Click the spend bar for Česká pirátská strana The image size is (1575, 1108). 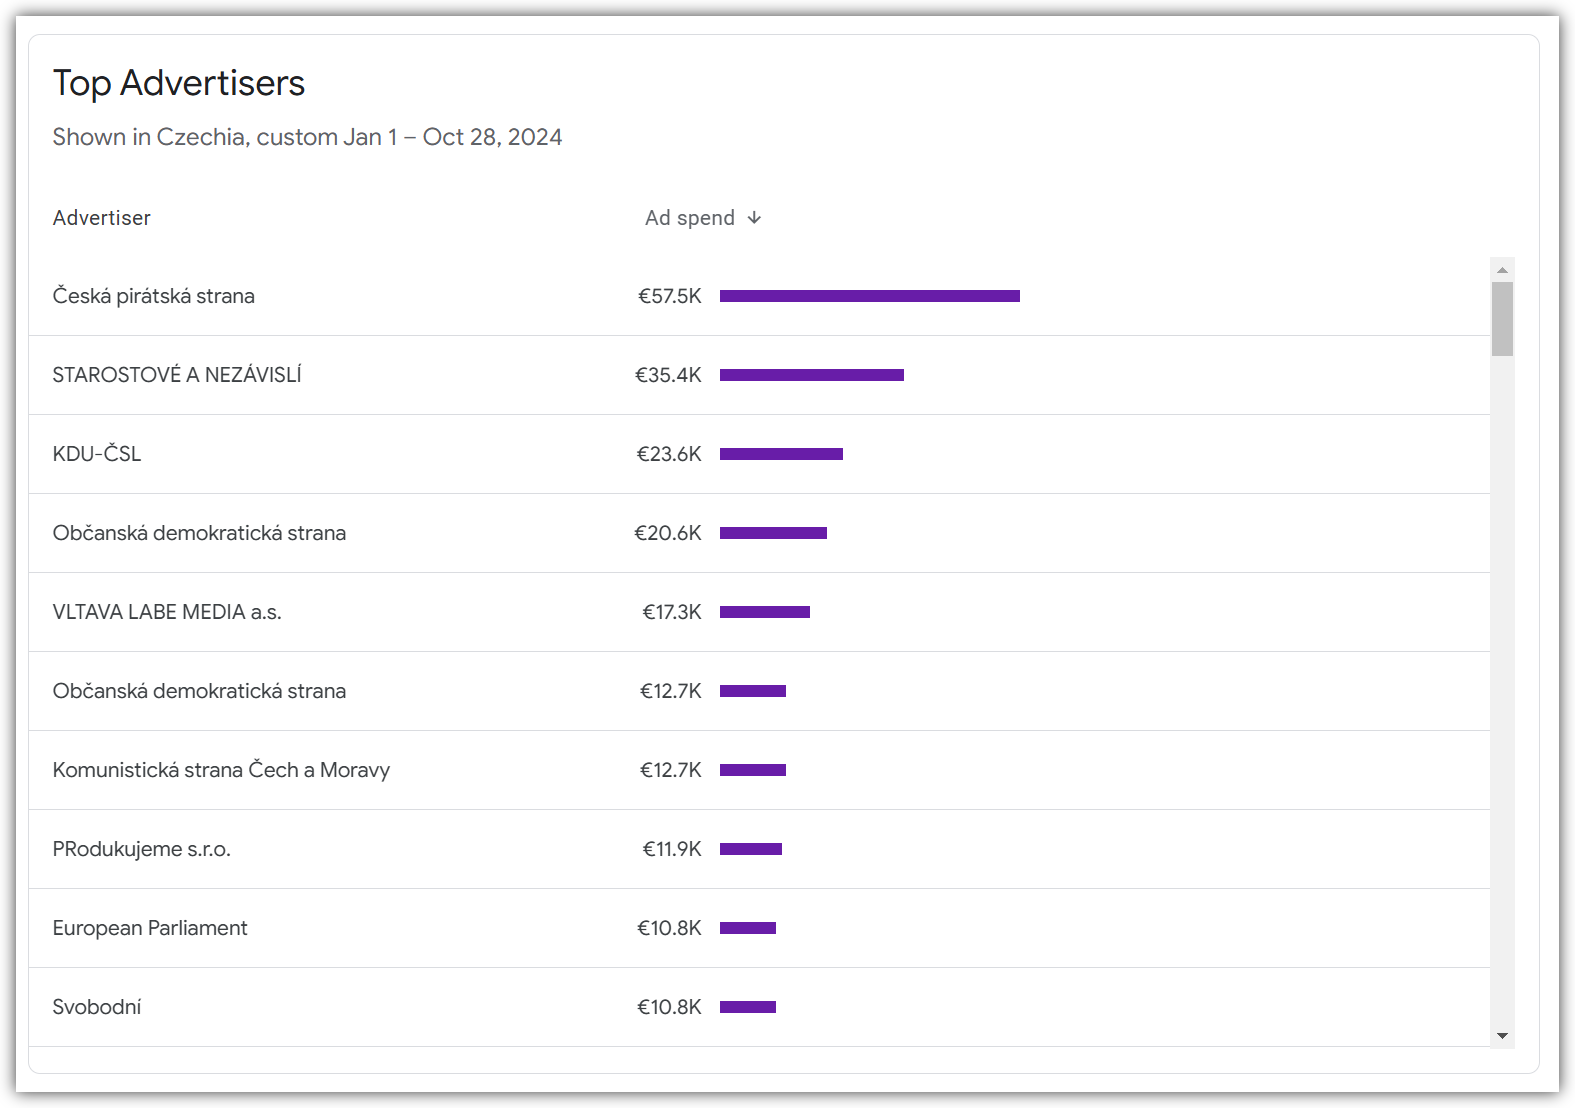pos(870,296)
